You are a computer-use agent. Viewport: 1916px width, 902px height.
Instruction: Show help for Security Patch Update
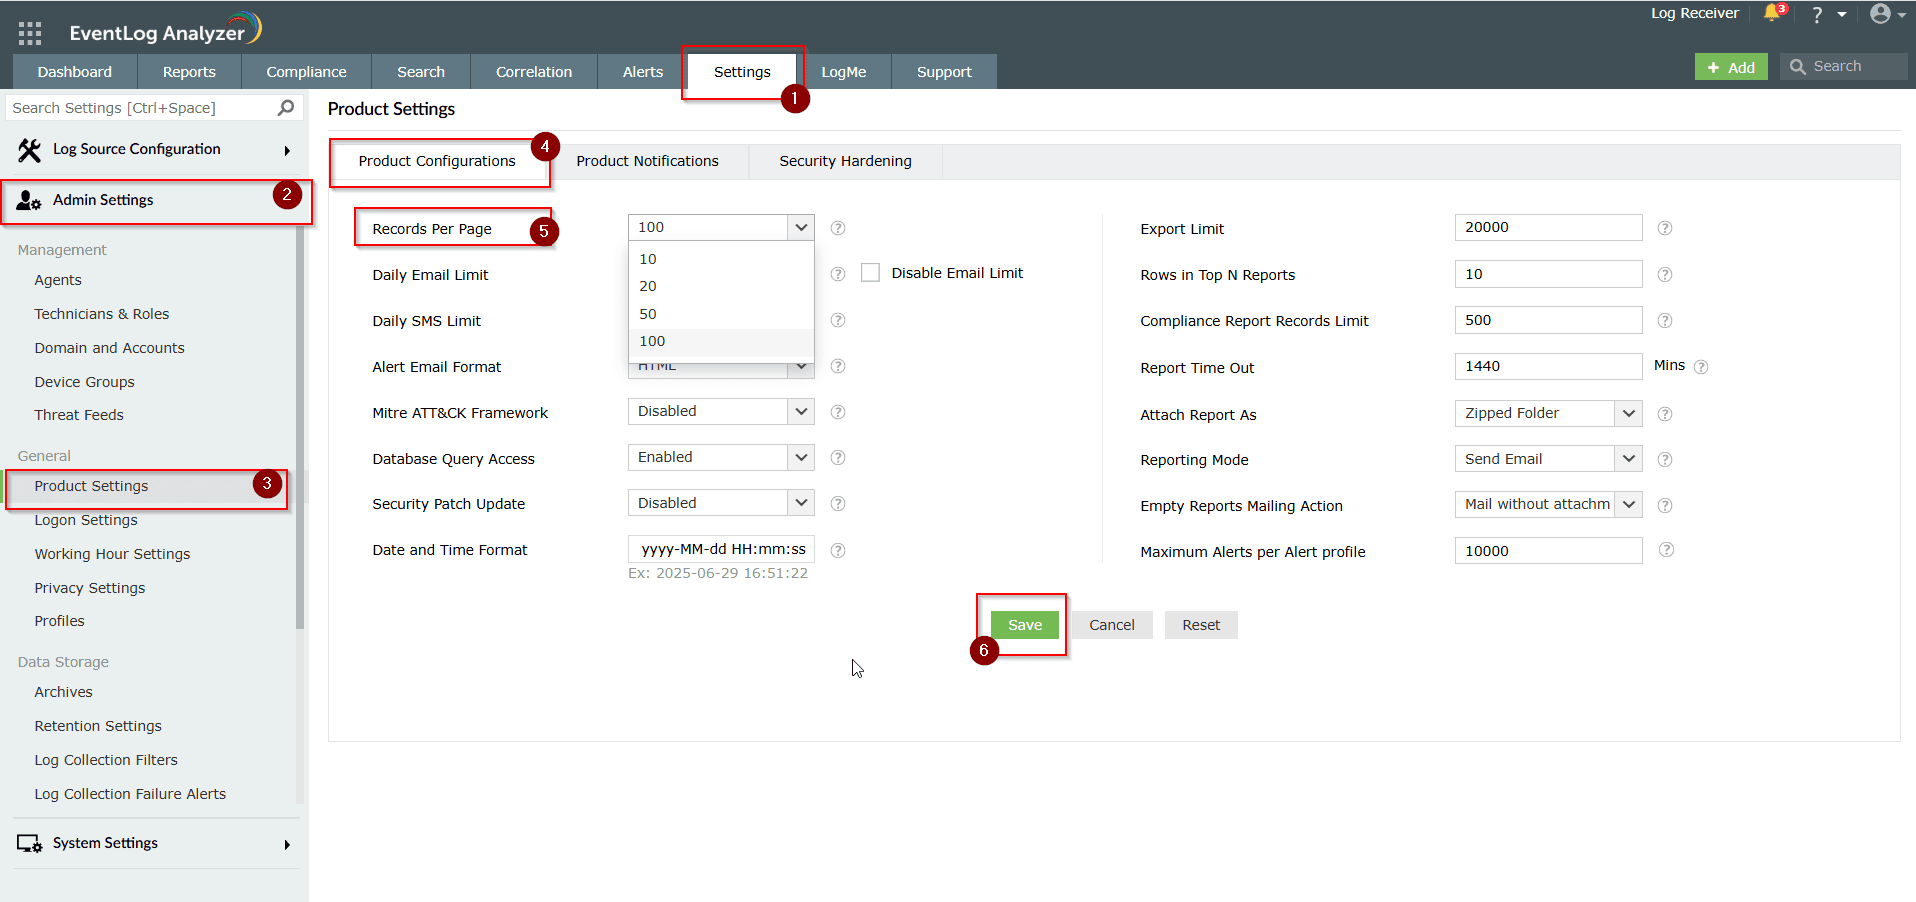coord(838,504)
